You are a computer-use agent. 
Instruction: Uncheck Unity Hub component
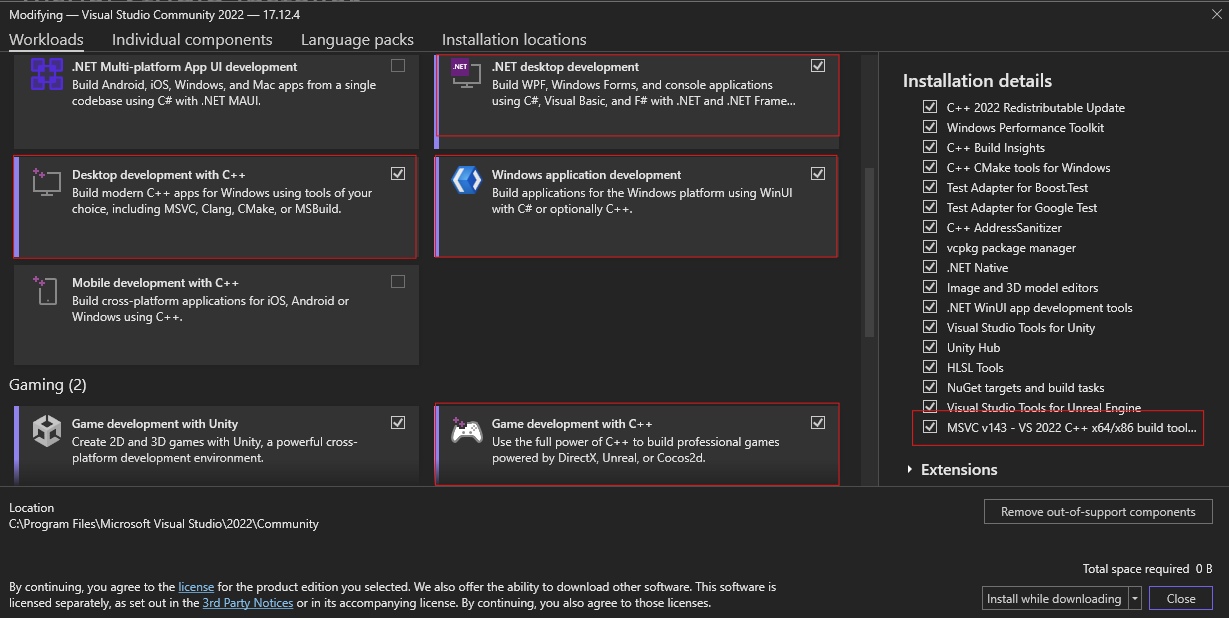(x=930, y=347)
